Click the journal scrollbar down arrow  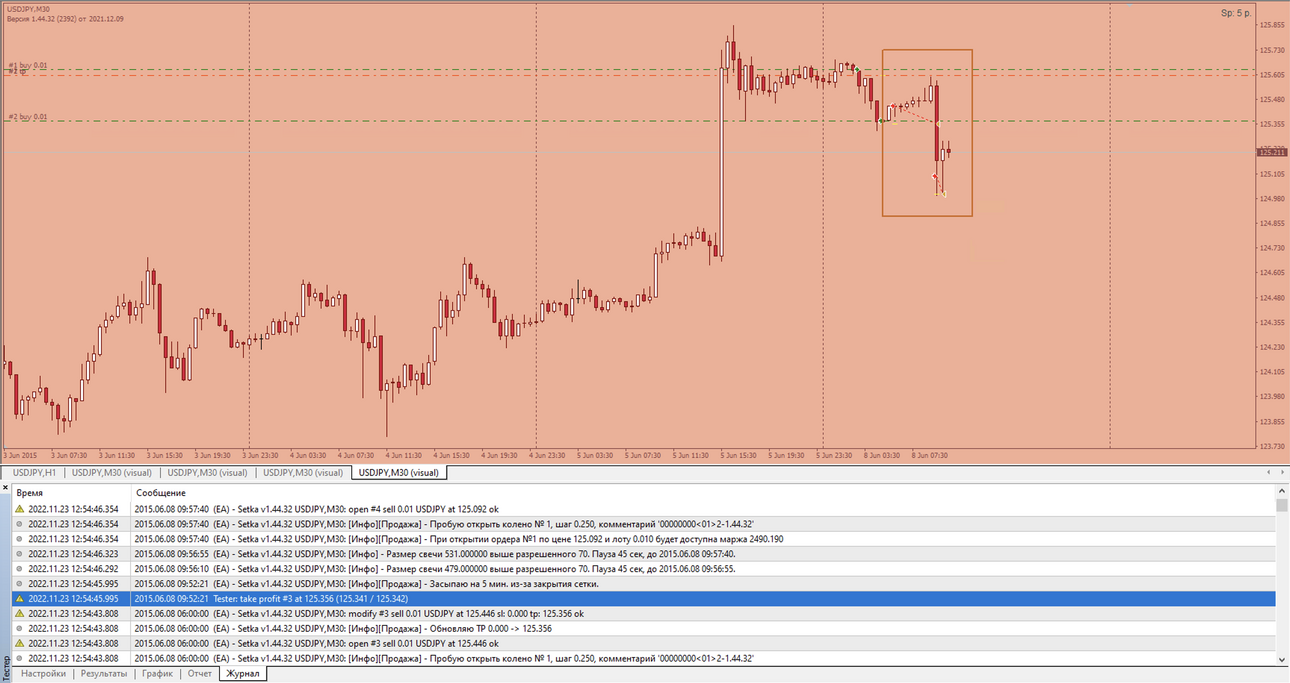1282,659
